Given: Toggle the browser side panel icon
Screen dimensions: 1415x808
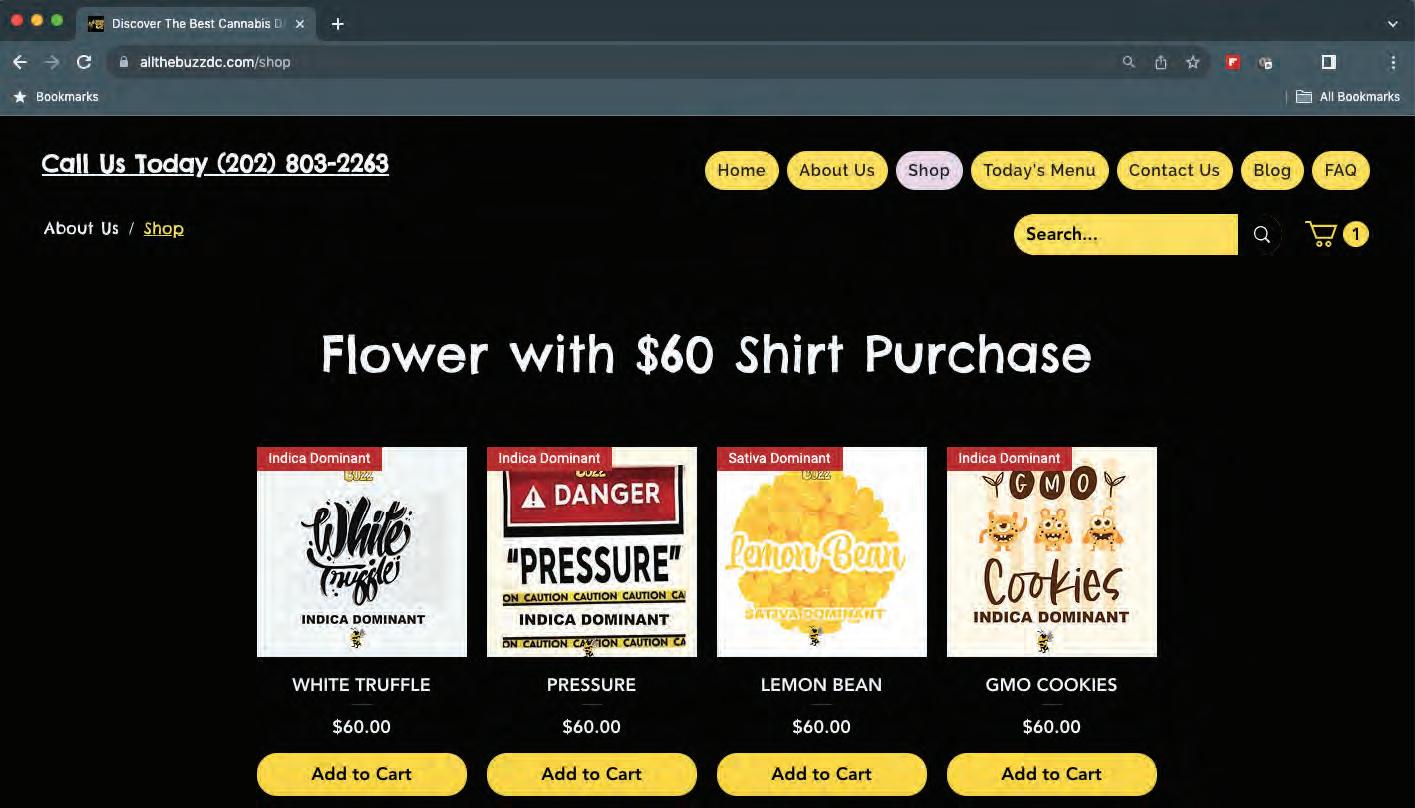Looking at the screenshot, I should (1329, 62).
